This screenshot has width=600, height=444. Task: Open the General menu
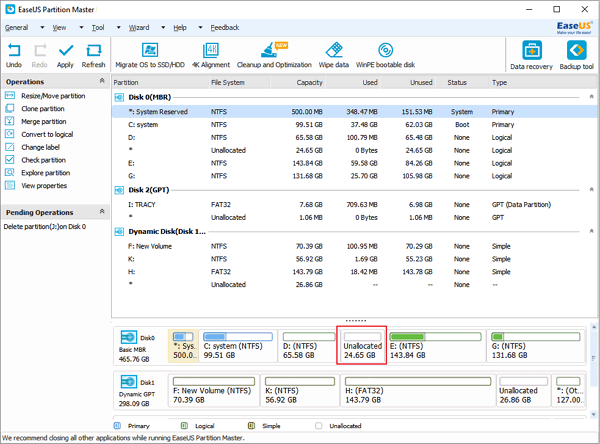[16, 28]
